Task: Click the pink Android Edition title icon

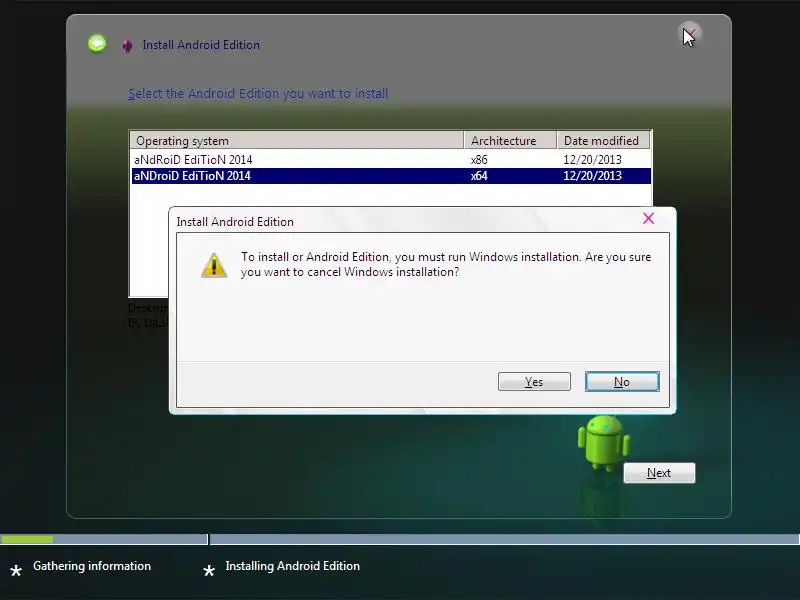Action: pos(128,45)
